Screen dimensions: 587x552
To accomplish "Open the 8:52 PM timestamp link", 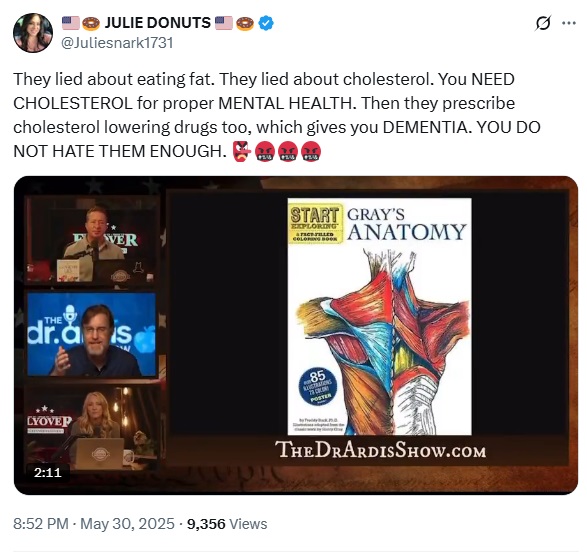I will tap(41, 524).
